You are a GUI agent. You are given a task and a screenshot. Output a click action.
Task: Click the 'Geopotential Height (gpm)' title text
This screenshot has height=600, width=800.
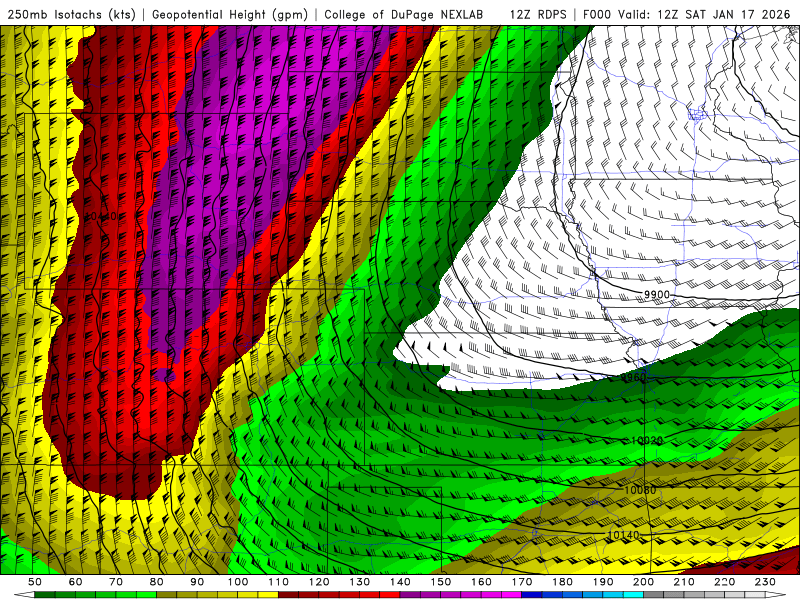(x=230, y=14)
